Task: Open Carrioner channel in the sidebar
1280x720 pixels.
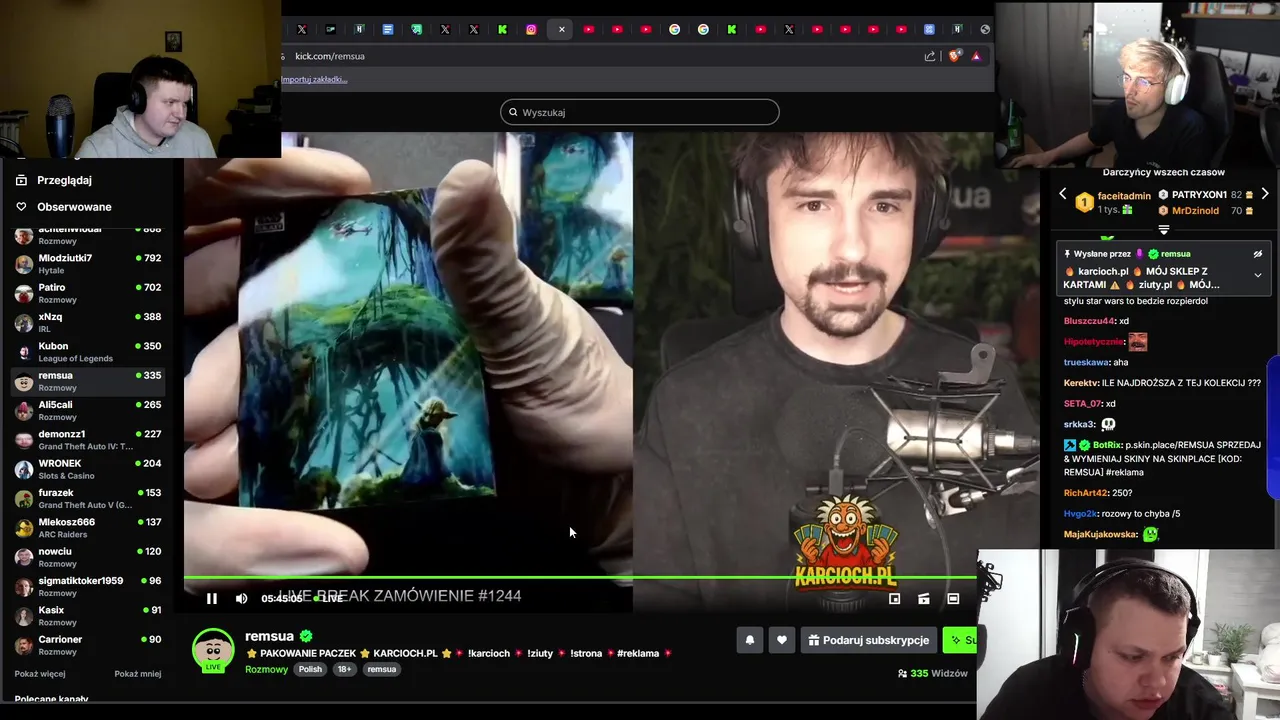Action: [x=88, y=645]
